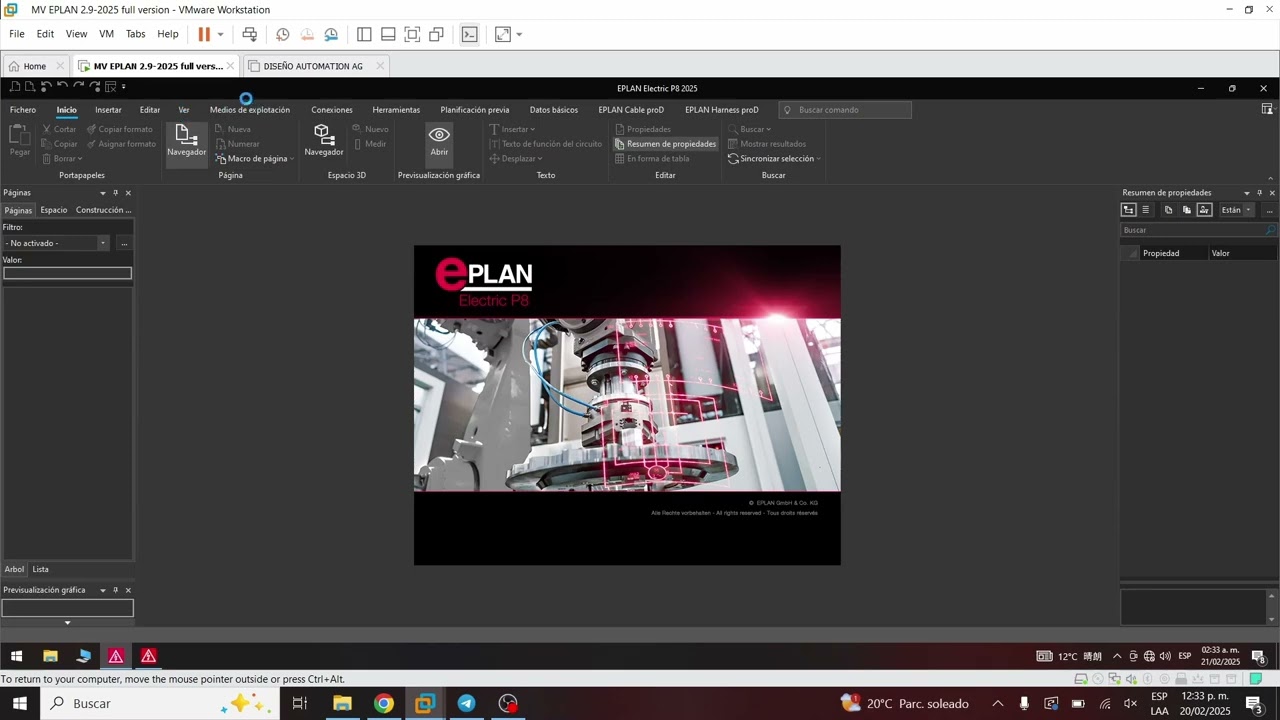Click the paste icon in Resumen de propiedades toolbar
1280x720 pixels.
[1186, 210]
